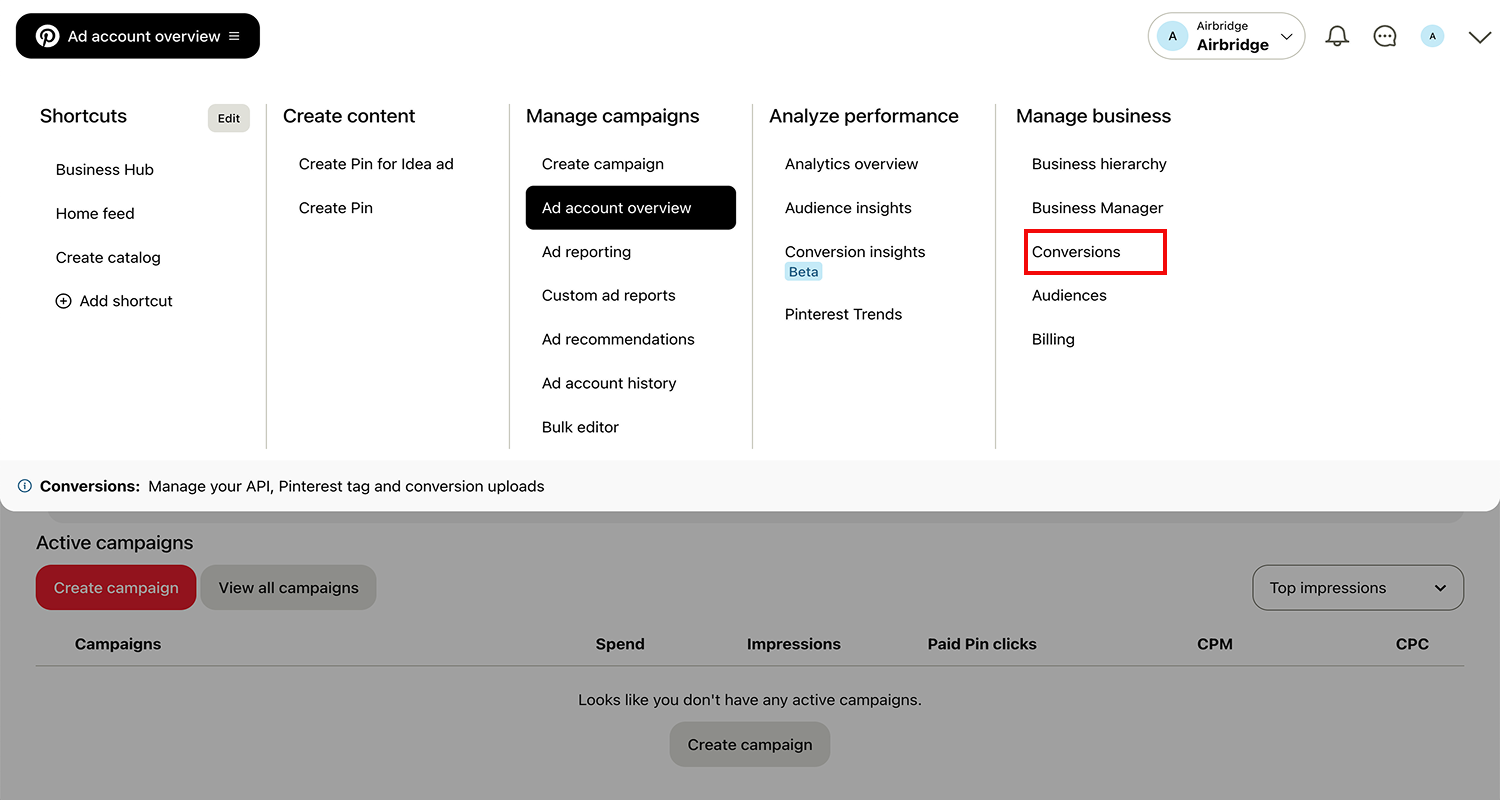Click the Edit shortcuts button

point(229,118)
